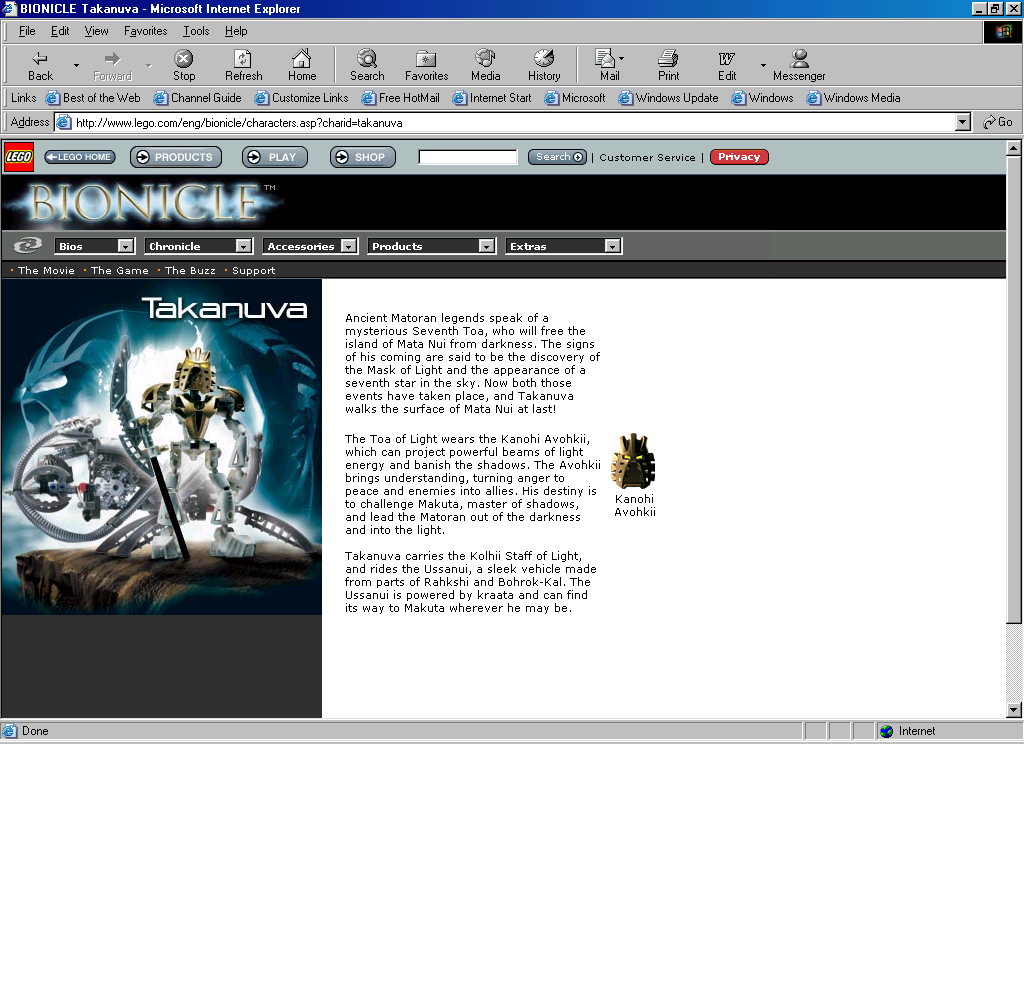Click the Internet zone globe icon
1024x1000 pixels.
click(x=886, y=731)
